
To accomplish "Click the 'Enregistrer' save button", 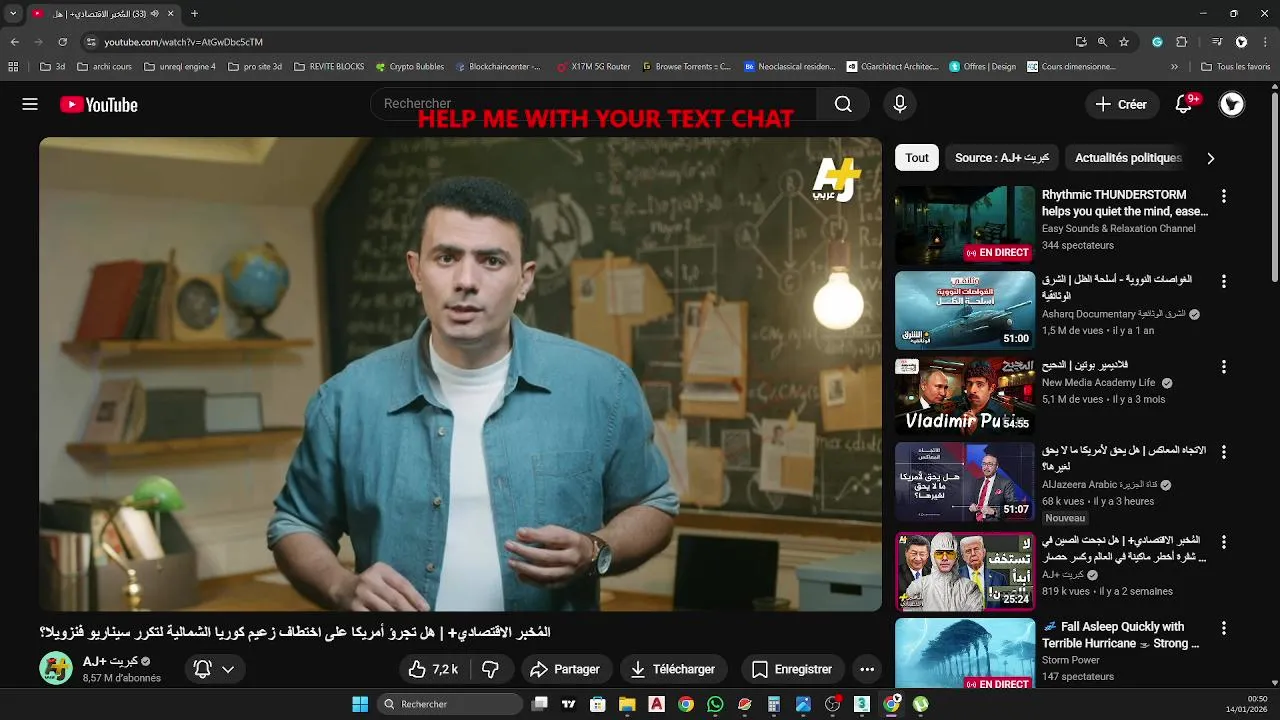I will (x=792, y=669).
